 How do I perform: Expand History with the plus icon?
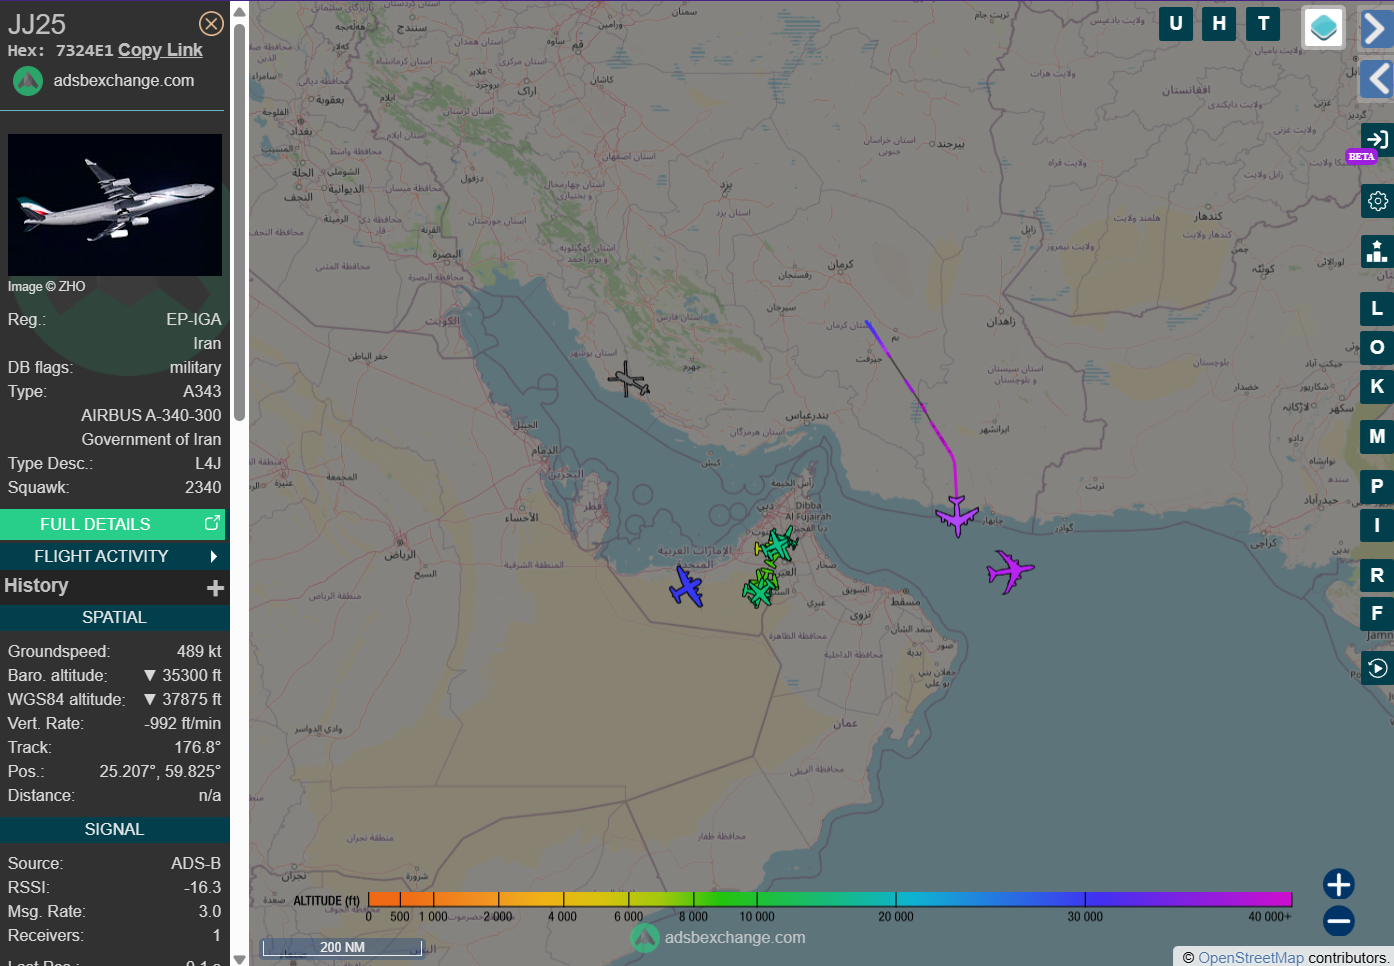click(x=215, y=588)
